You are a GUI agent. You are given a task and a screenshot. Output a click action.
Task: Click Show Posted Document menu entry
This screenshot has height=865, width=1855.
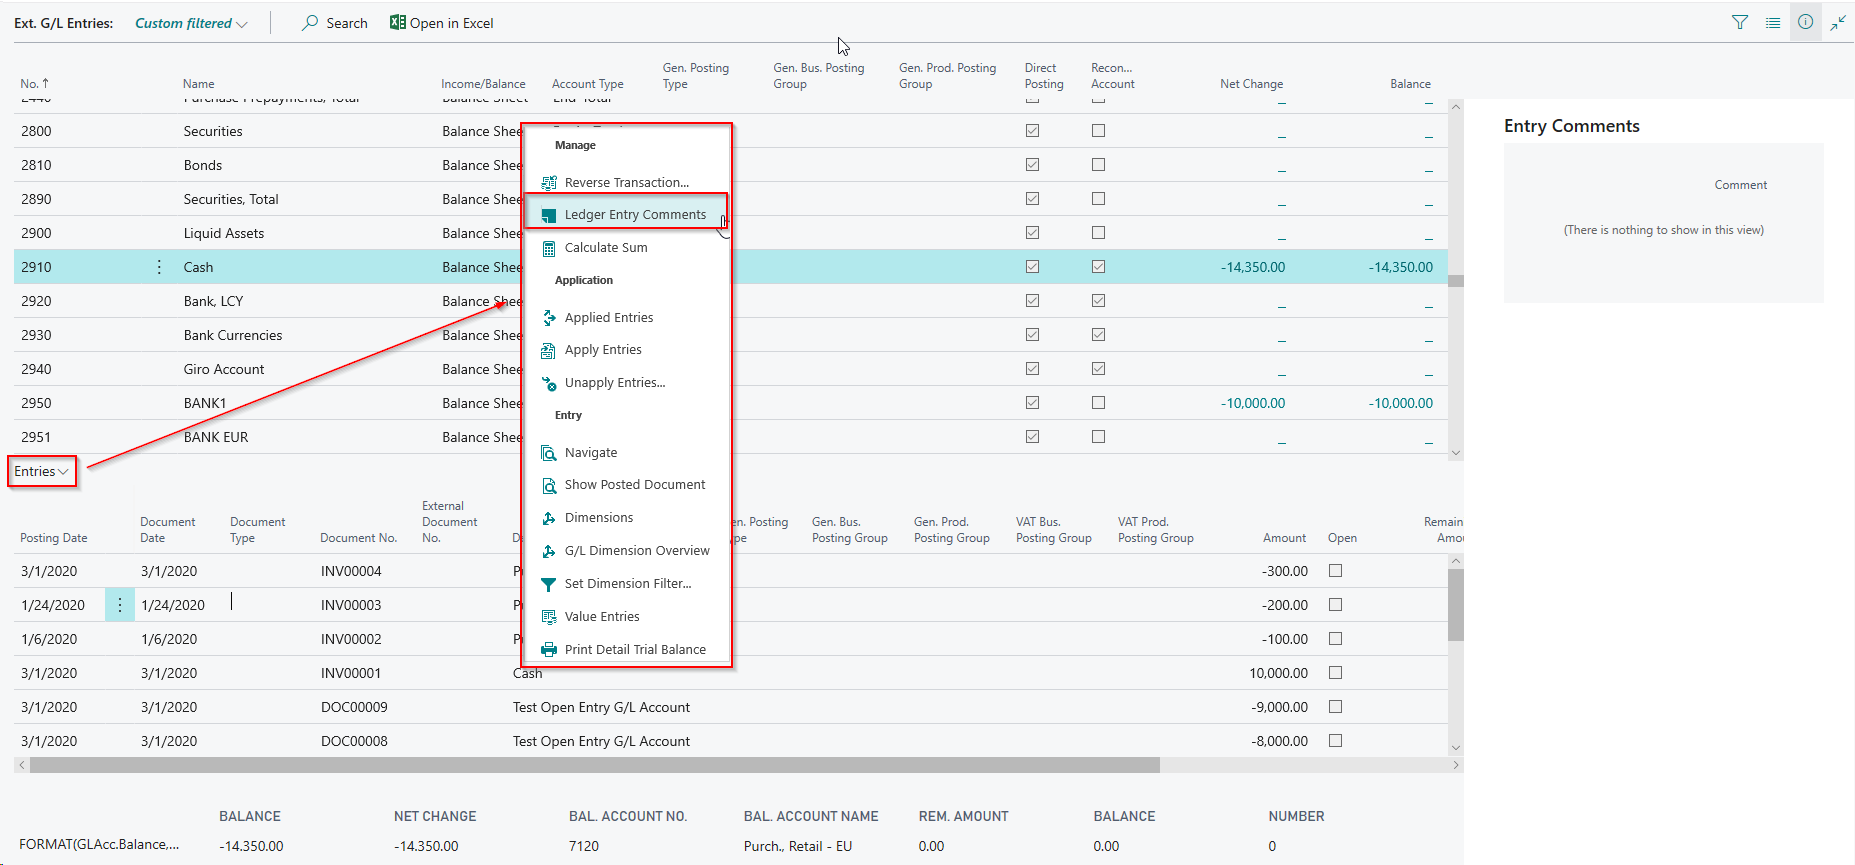click(634, 485)
